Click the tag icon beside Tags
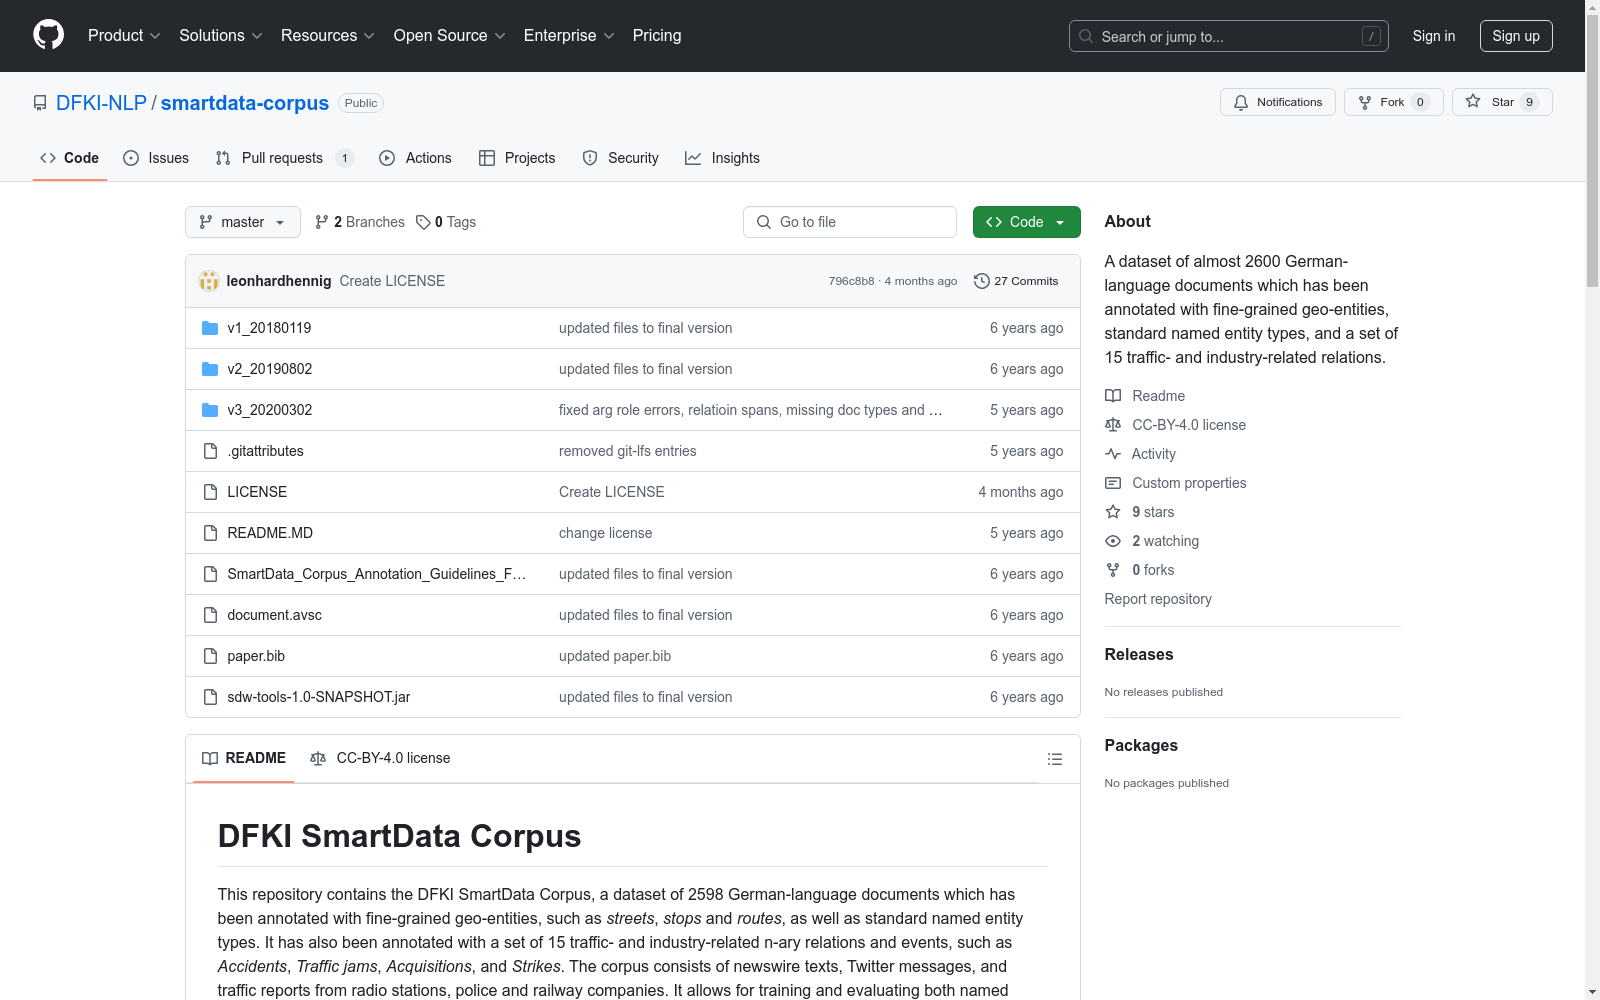The width and height of the screenshot is (1600, 1000). pyautogui.click(x=423, y=222)
